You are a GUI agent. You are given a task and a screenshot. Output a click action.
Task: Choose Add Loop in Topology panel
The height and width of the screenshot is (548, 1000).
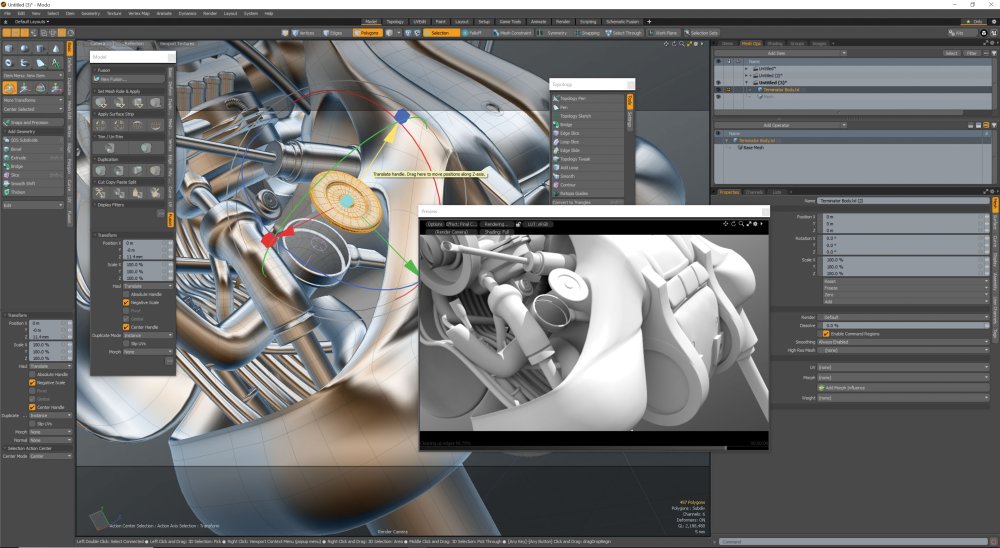(587, 167)
